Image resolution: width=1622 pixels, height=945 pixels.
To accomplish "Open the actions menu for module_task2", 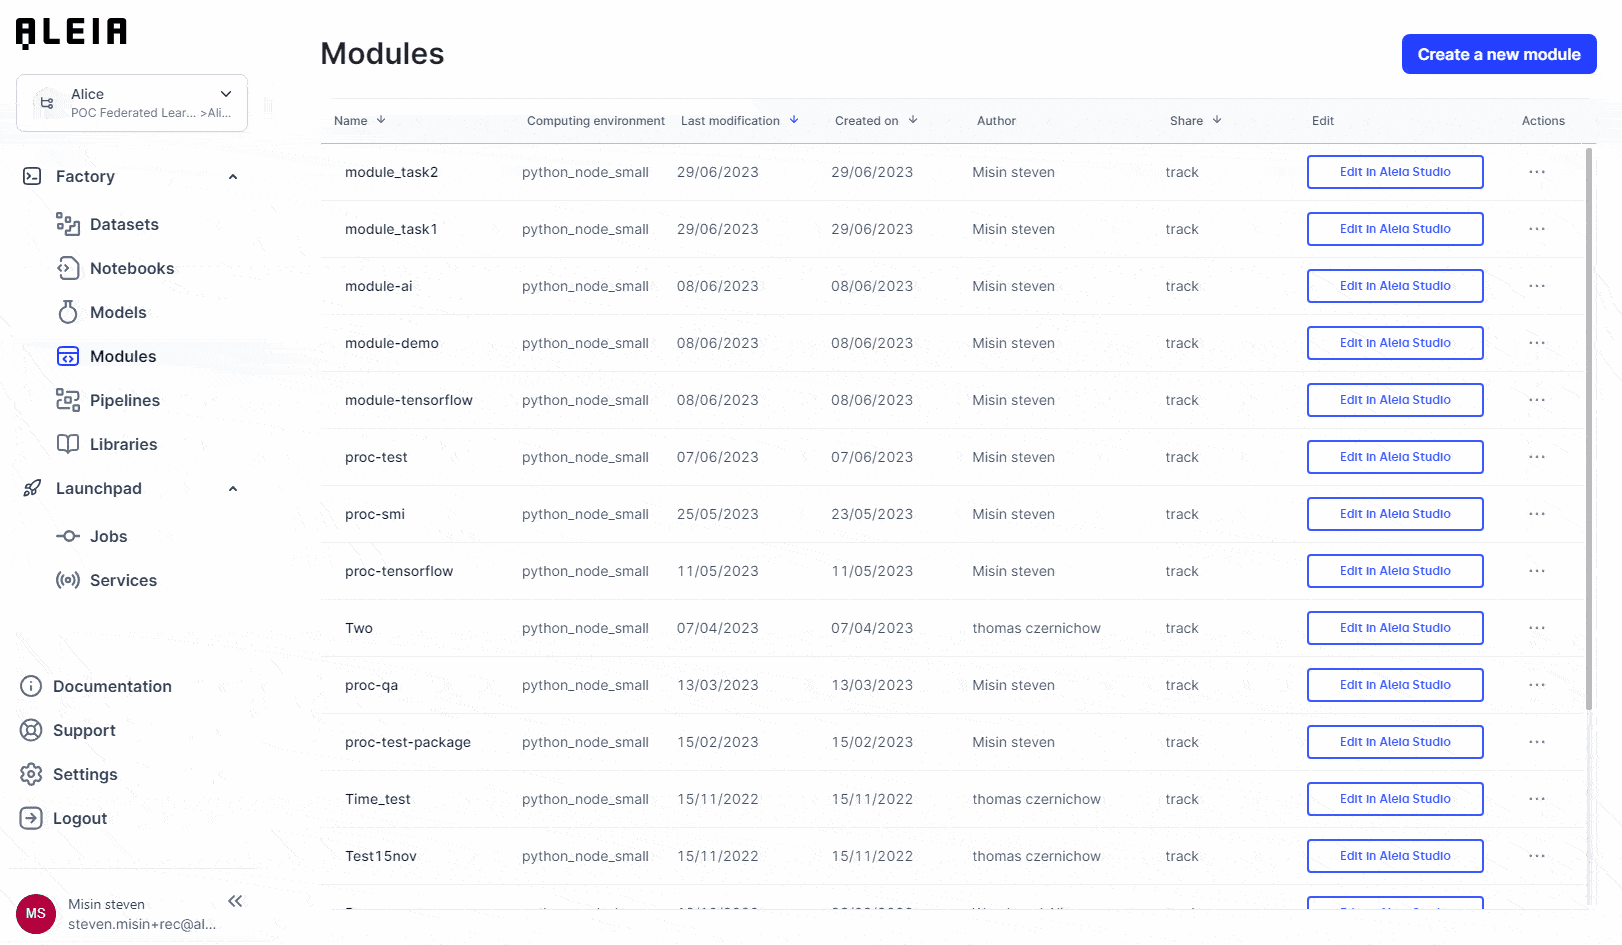I will click(x=1536, y=171).
